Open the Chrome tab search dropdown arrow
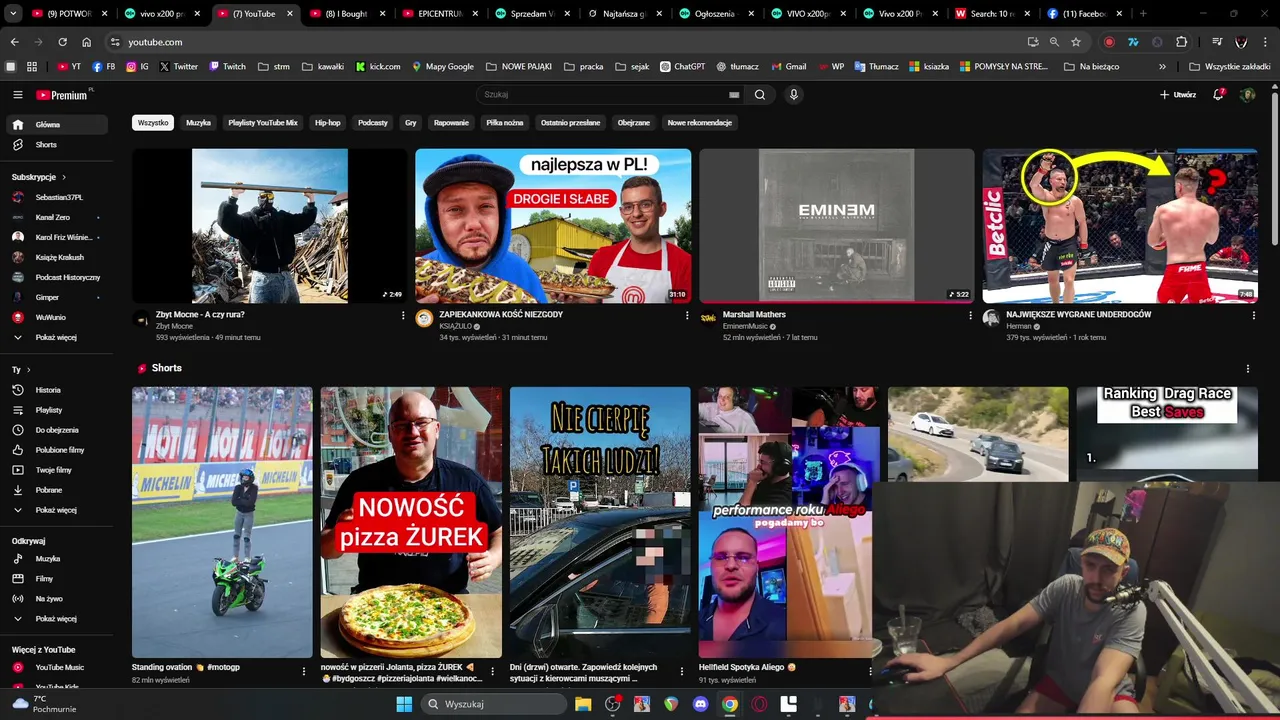1280x720 pixels. pos(13,14)
